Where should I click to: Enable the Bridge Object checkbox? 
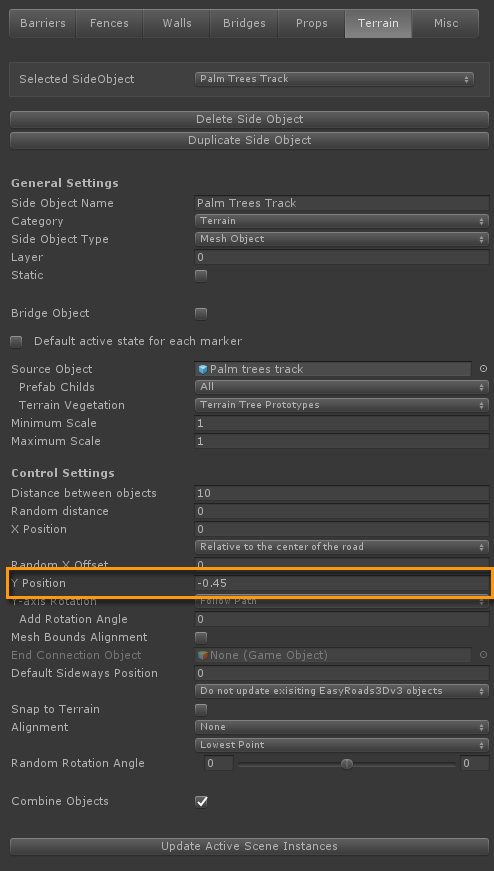(x=201, y=313)
